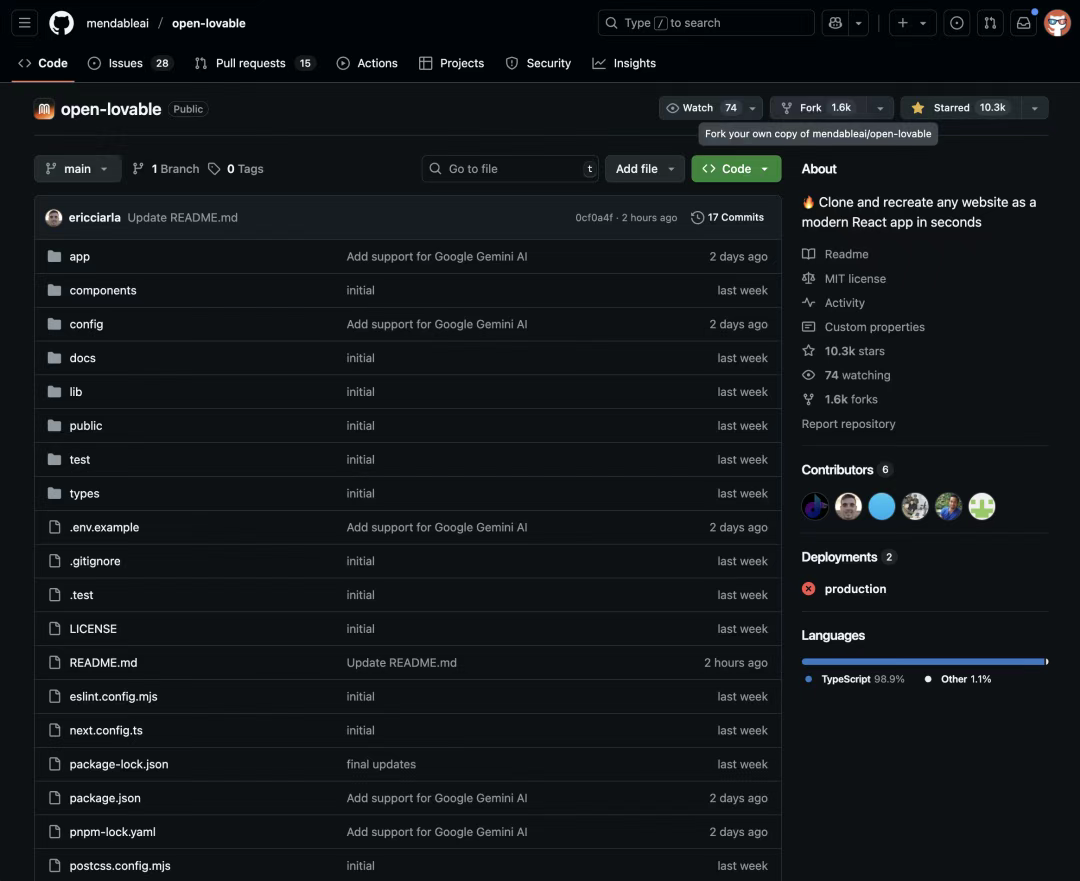Open the main branch selector dropdown
The image size is (1080, 881).
pos(77,169)
